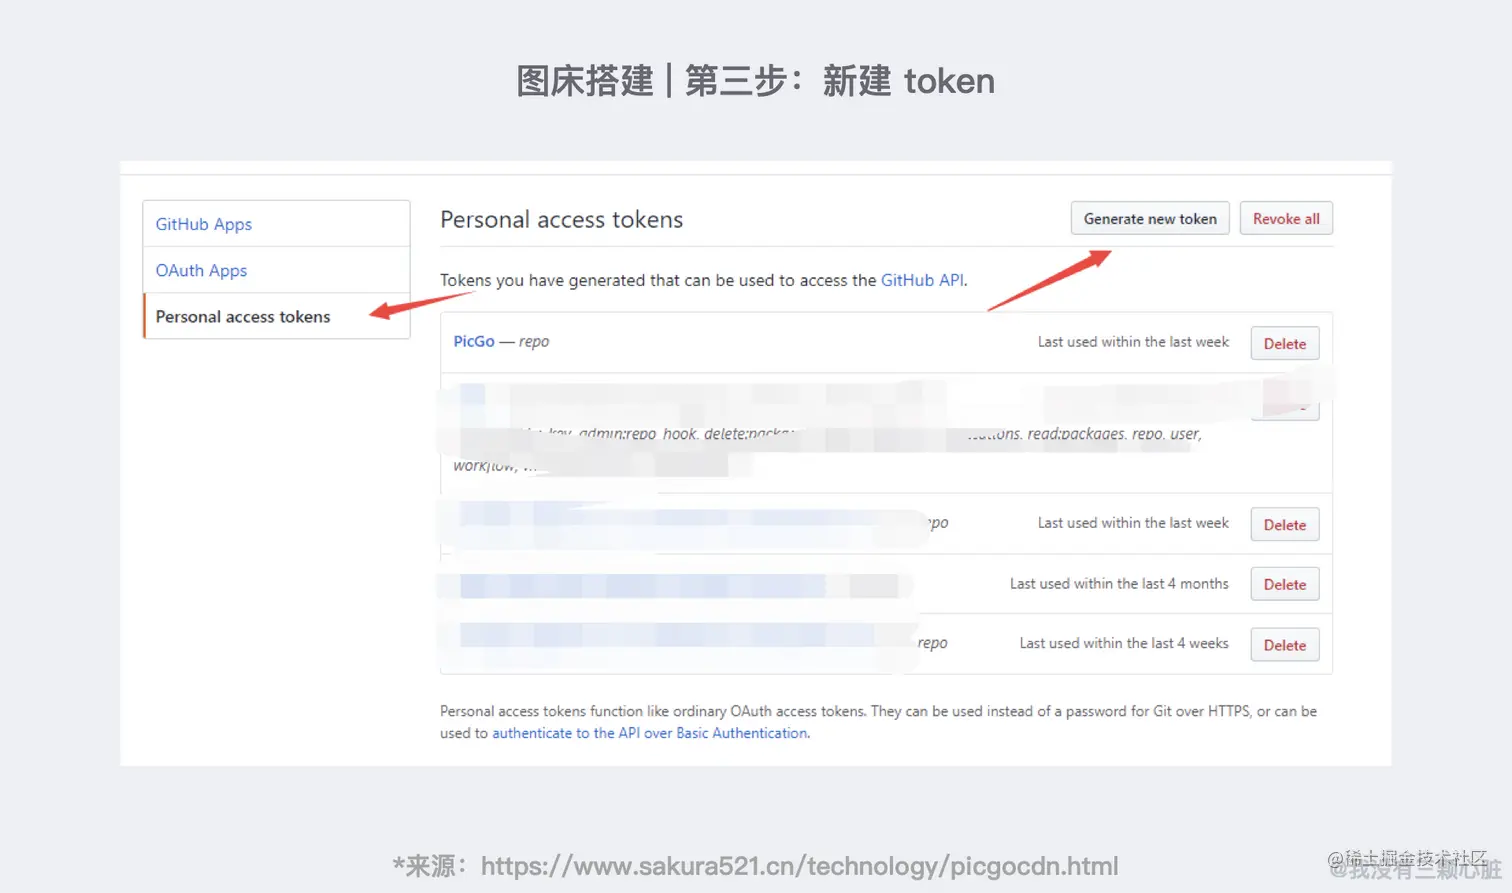This screenshot has width=1512, height=893.
Task: Delete the PicGo repo token
Action: tap(1285, 344)
